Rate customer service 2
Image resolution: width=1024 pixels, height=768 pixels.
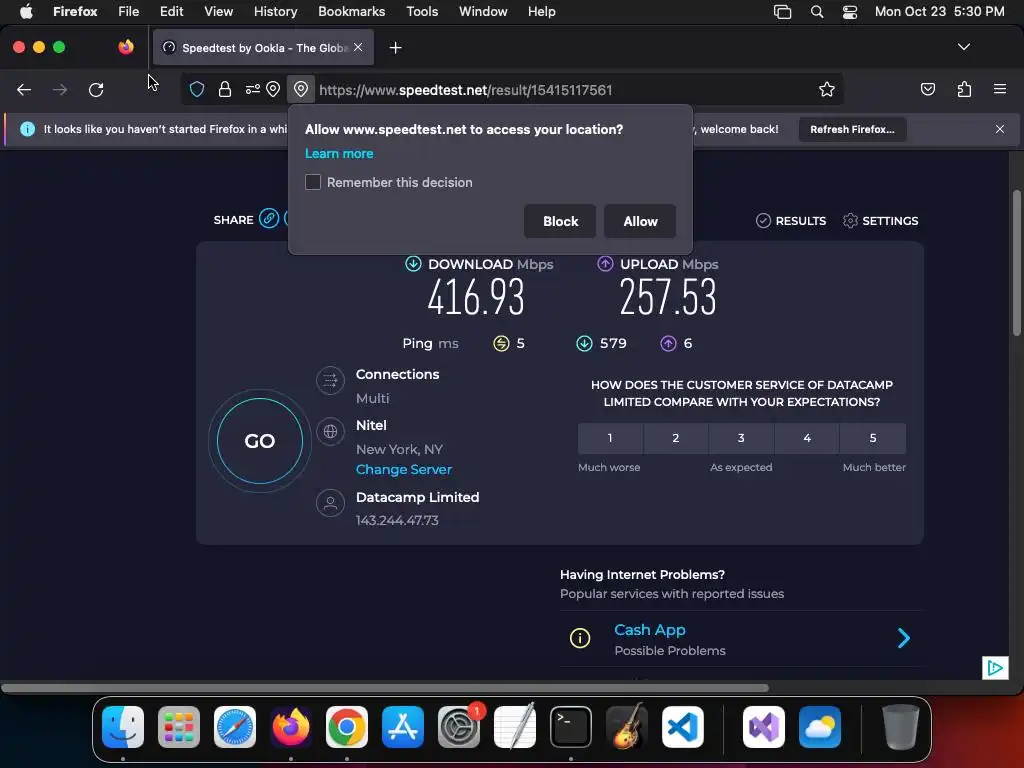coord(676,438)
